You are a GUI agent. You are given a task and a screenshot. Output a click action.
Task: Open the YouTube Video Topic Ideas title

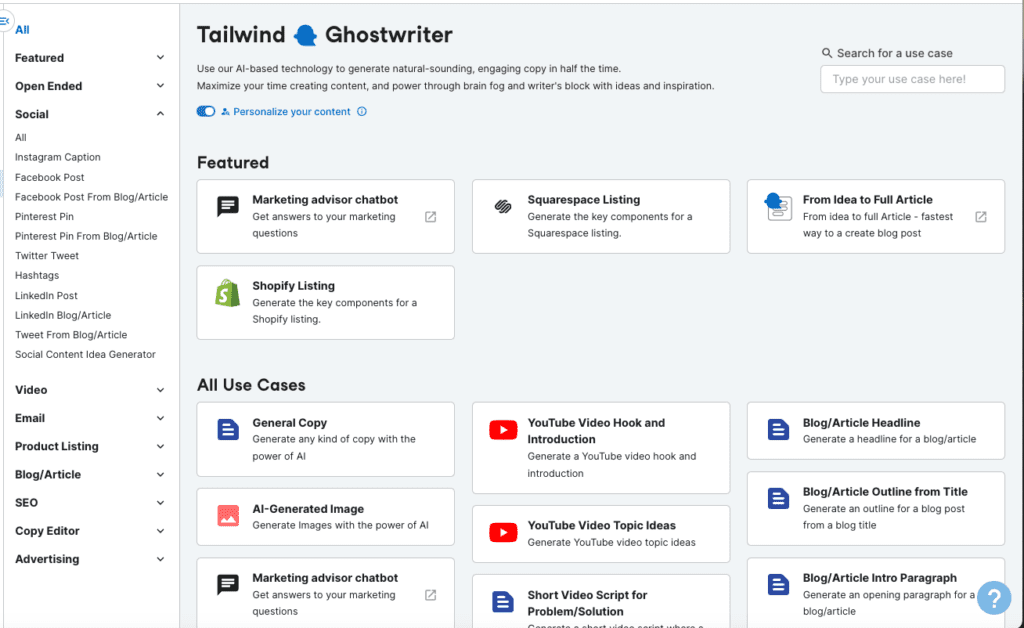pos(601,526)
